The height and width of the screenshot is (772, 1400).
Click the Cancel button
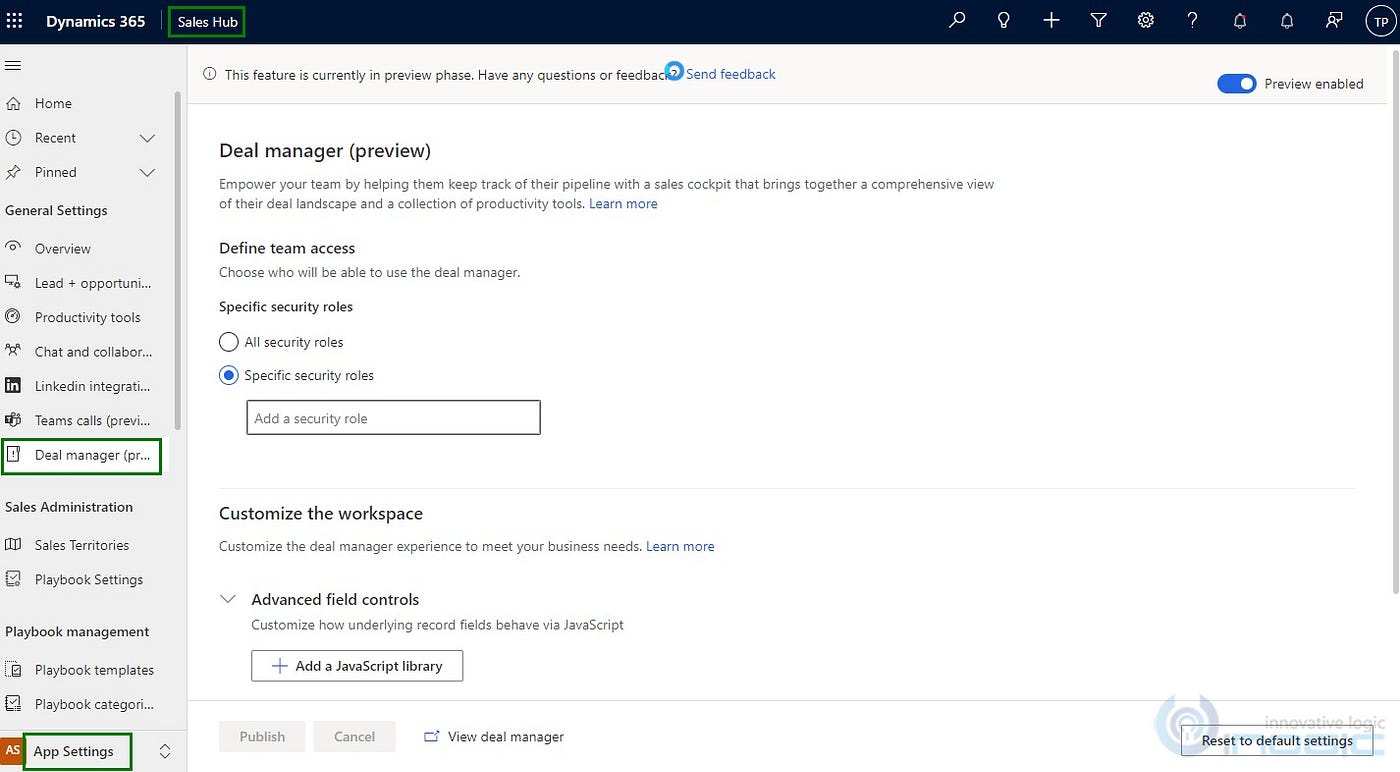point(354,737)
